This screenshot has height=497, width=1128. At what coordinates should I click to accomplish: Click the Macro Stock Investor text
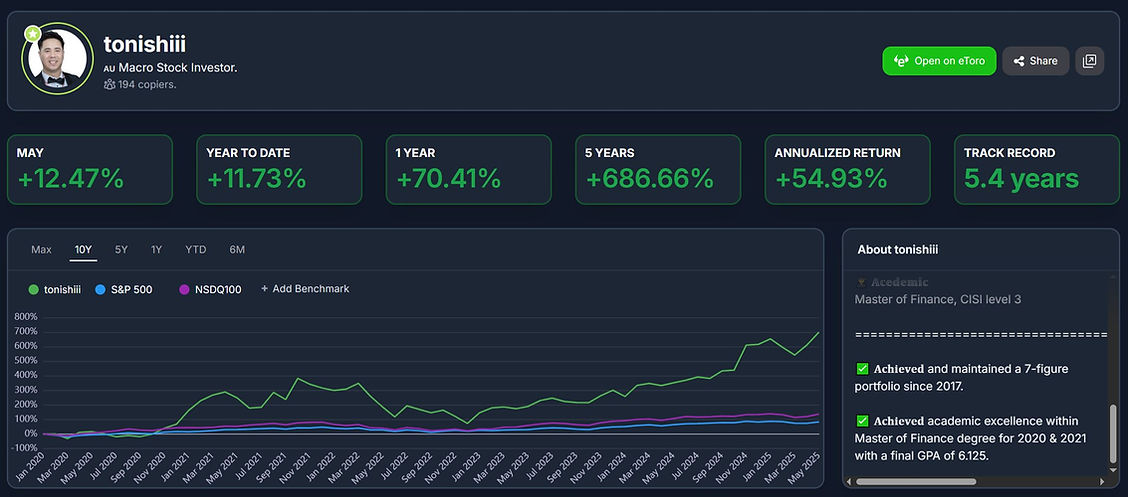178,68
